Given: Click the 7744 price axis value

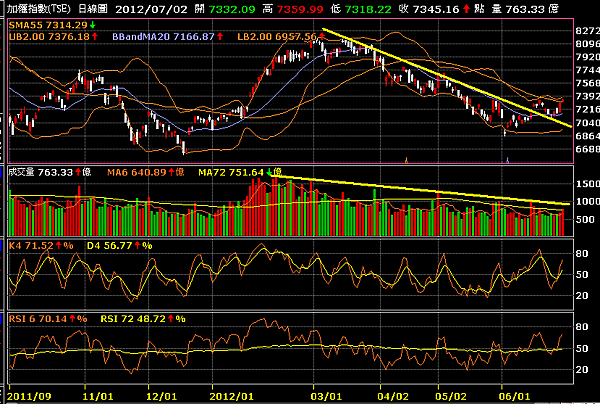Looking at the screenshot, I should [587, 70].
